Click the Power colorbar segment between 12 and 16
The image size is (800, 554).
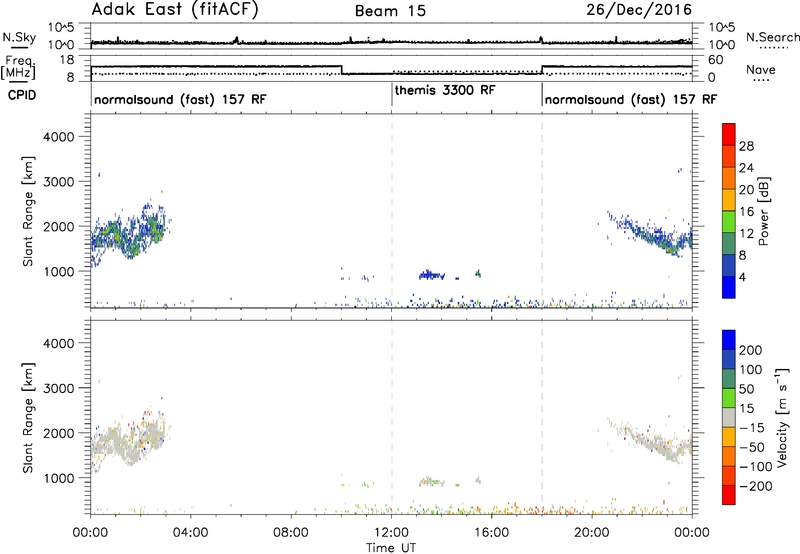[x=729, y=222]
